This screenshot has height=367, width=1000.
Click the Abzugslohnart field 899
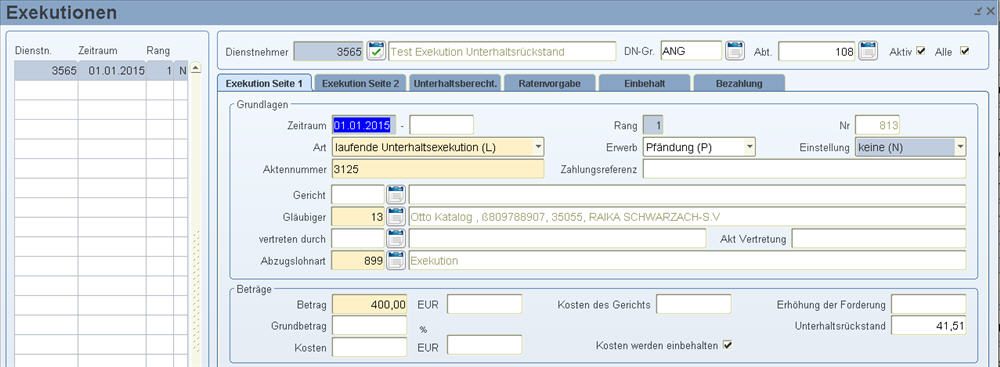pos(358,260)
